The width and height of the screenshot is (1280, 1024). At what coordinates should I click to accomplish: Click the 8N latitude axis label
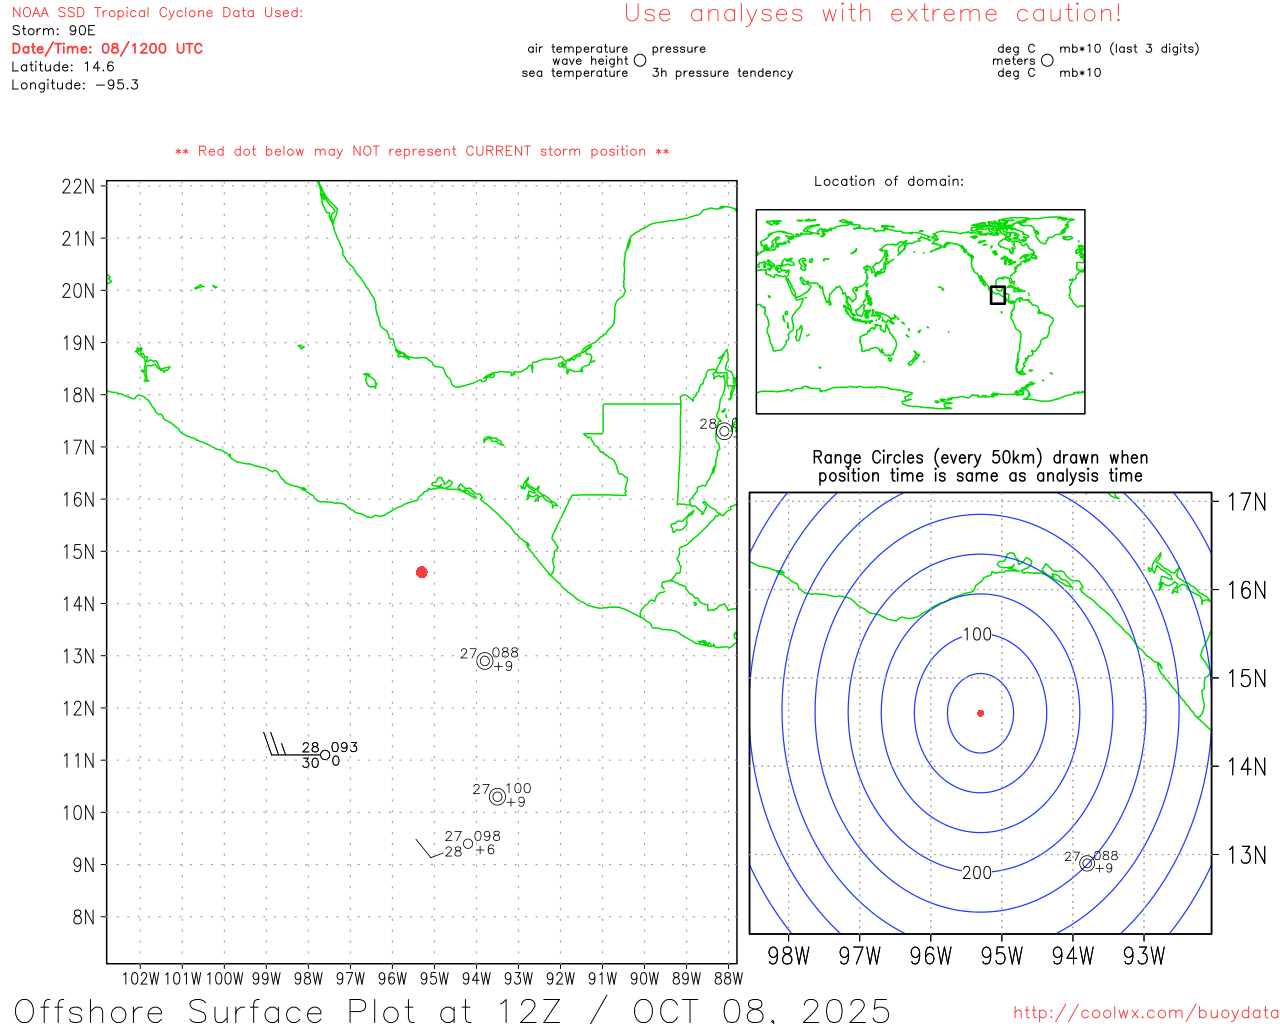(84, 917)
